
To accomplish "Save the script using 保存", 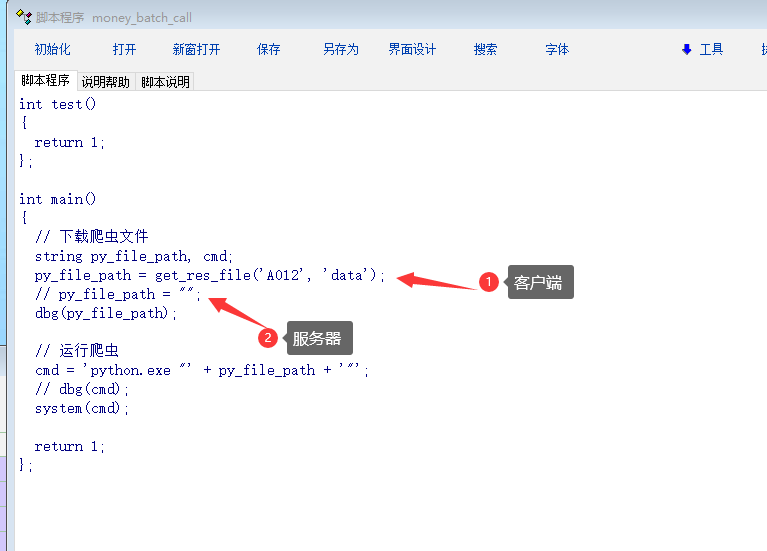I will click(268, 50).
